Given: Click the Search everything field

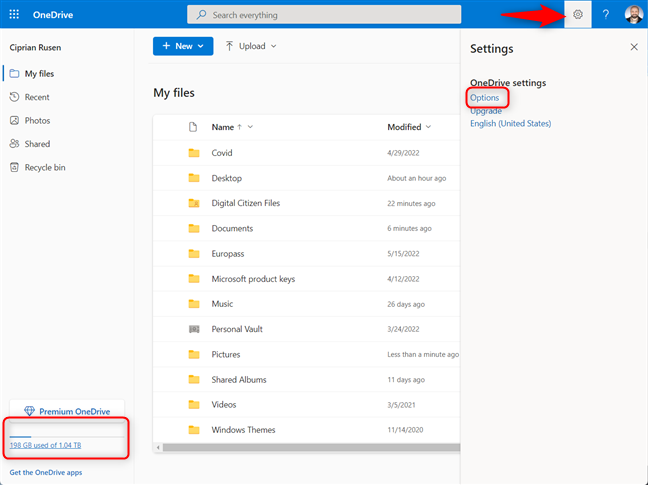Looking at the screenshot, I should [324, 15].
